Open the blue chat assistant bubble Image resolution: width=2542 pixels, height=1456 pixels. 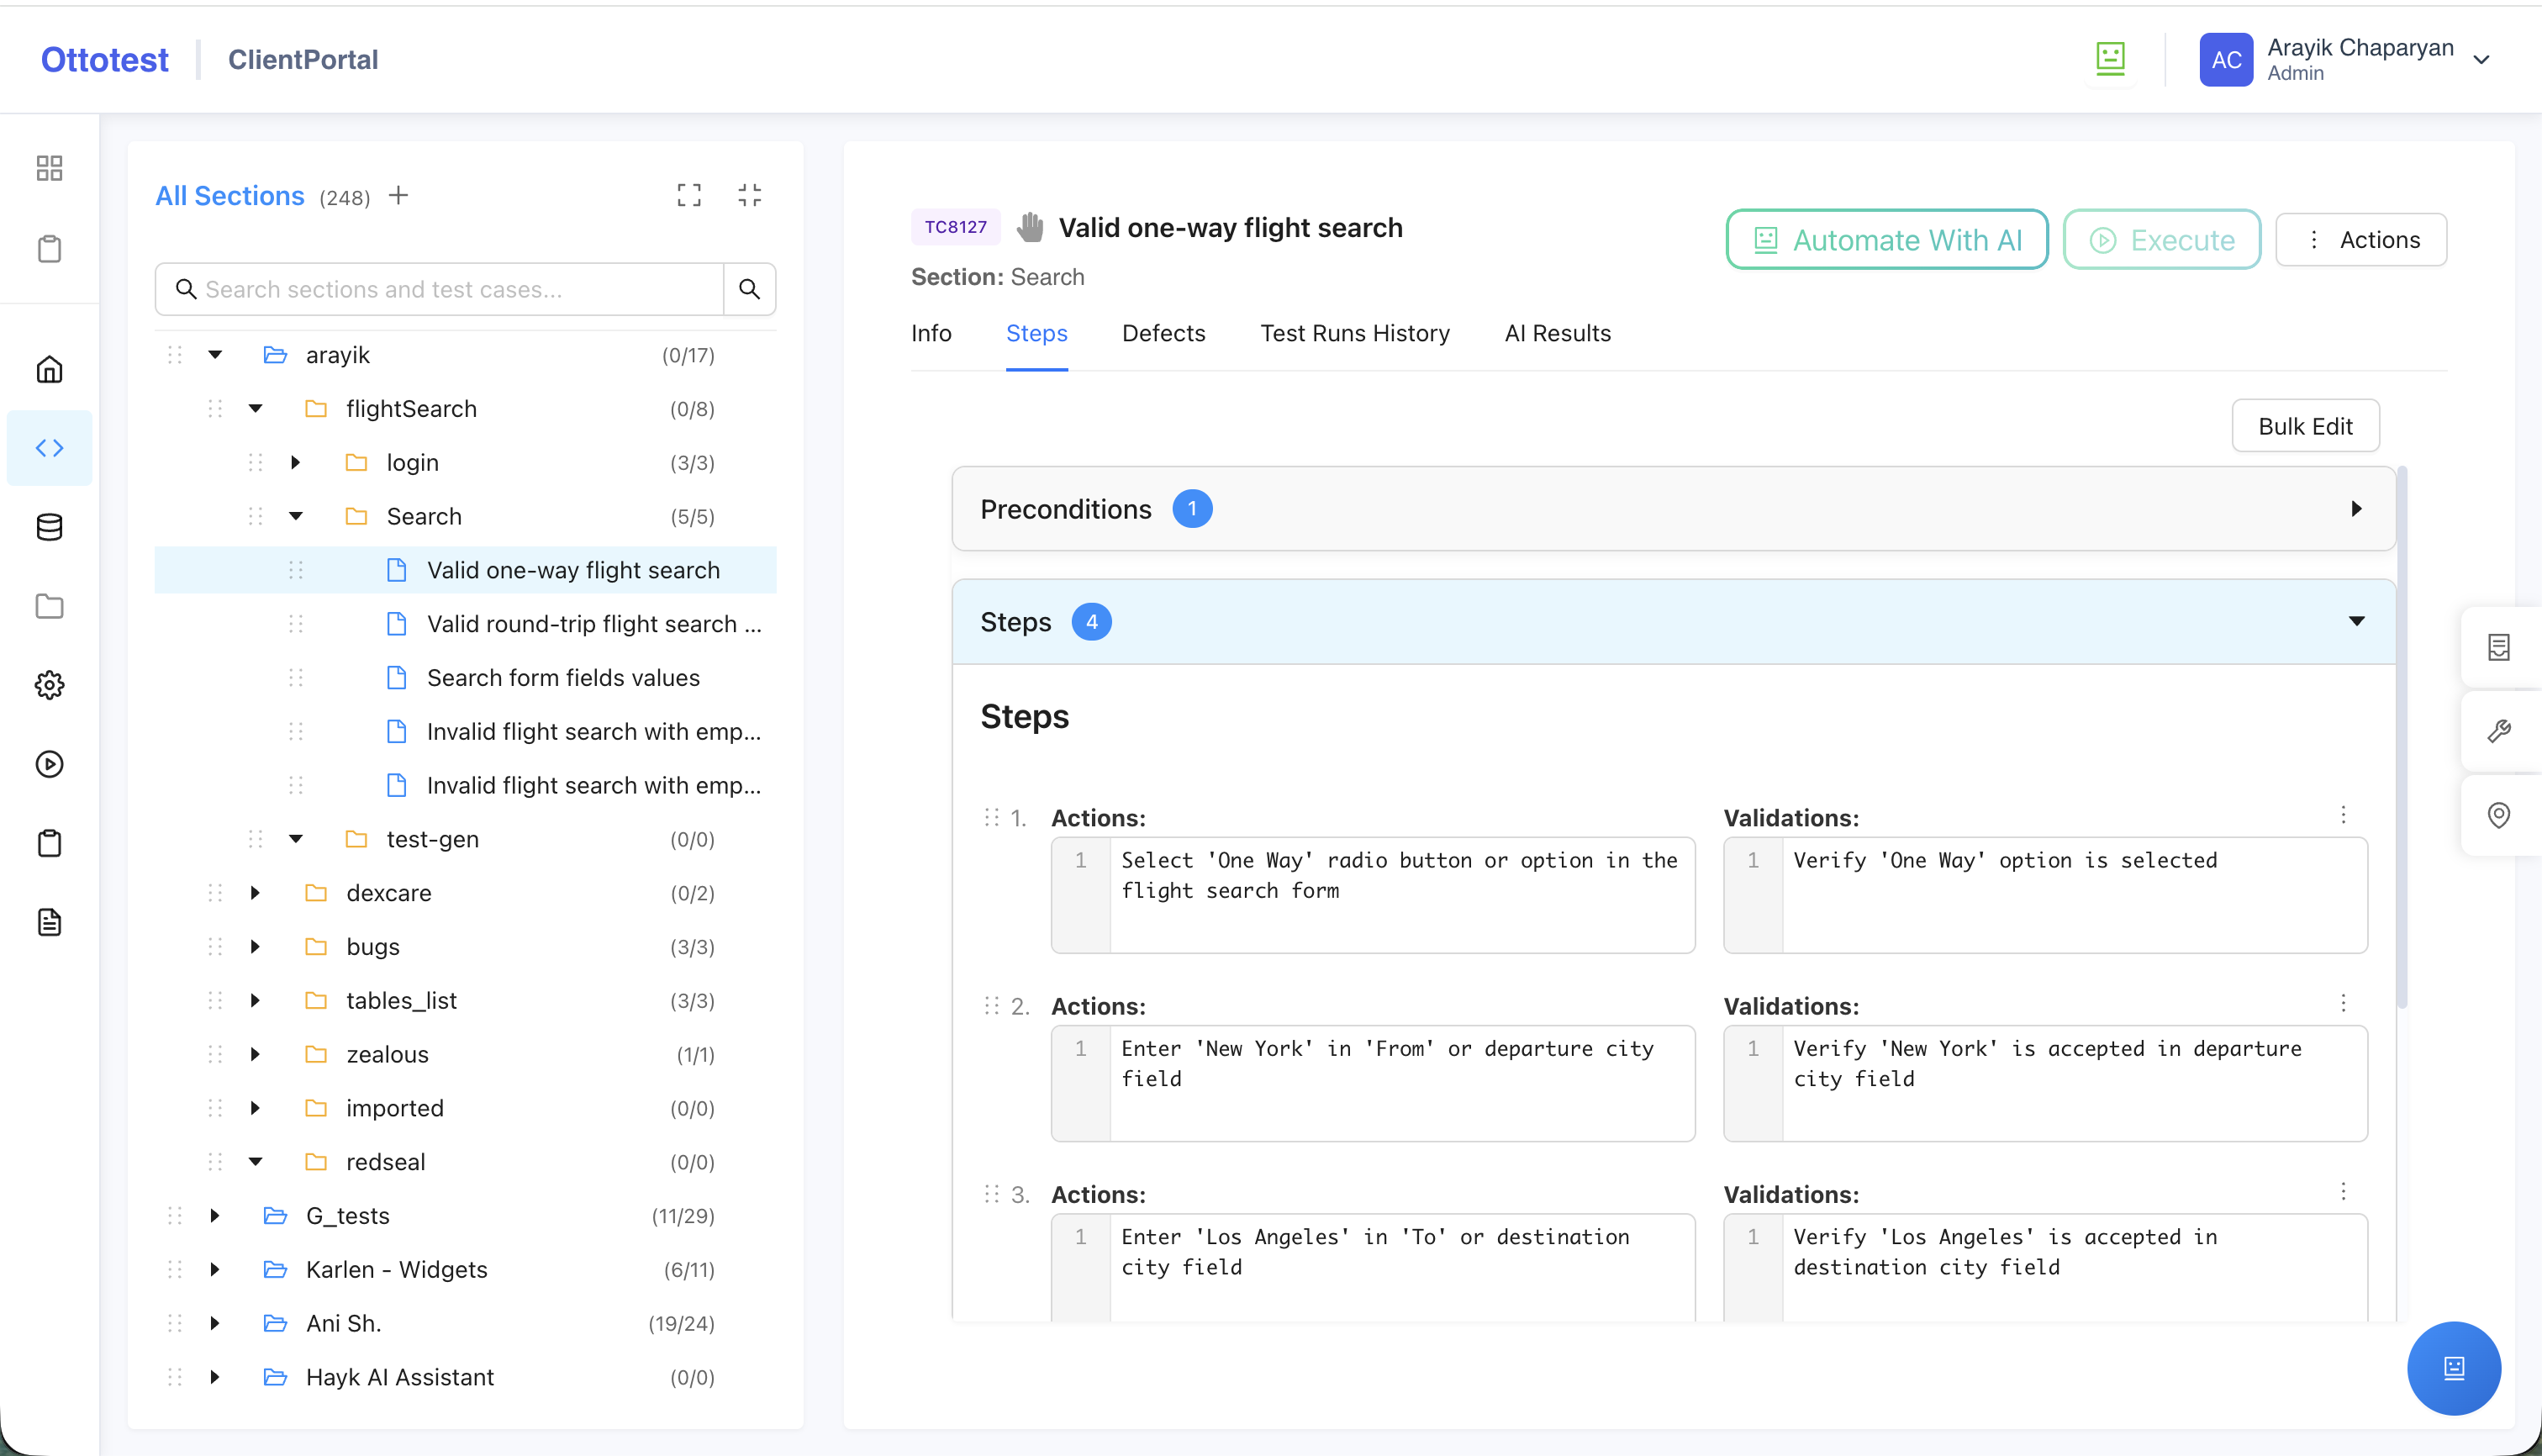coord(2453,1368)
